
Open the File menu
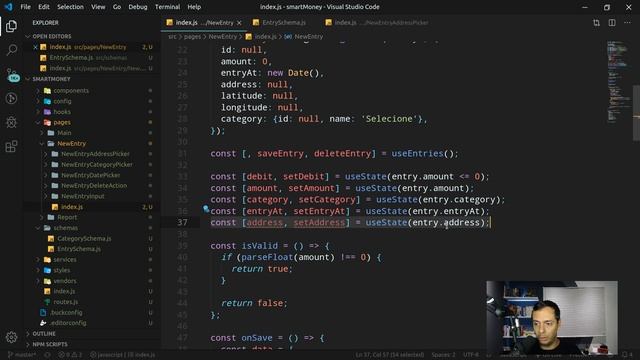coord(25,7)
